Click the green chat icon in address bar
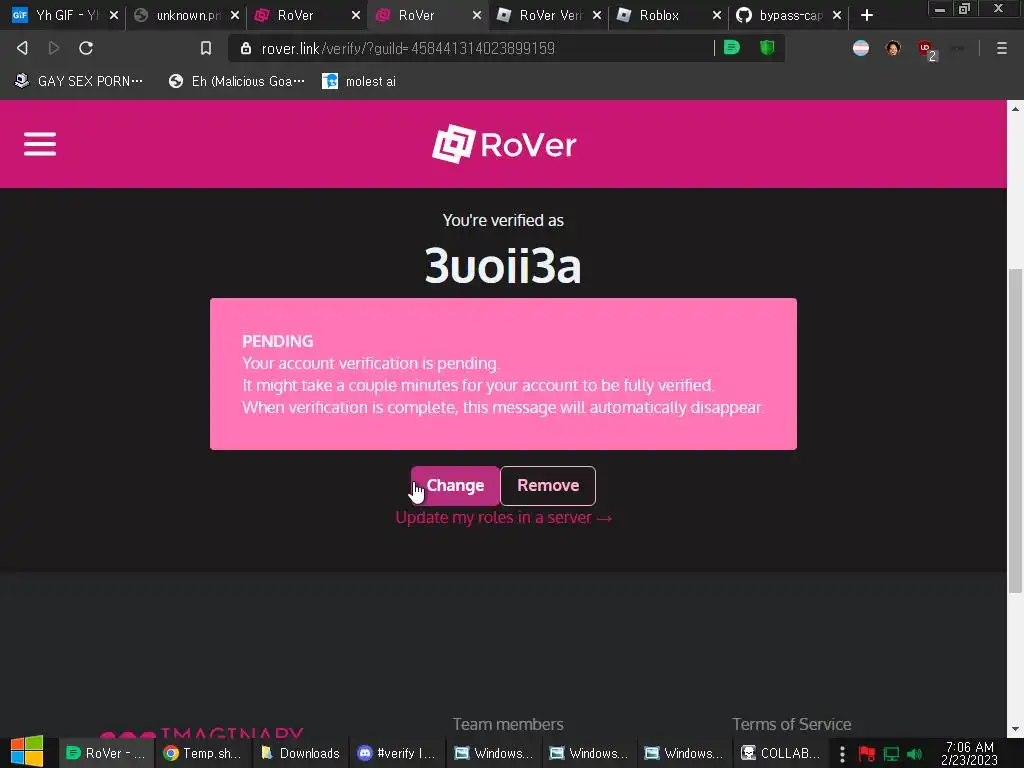The width and height of the screenshot is (1024, 768). pyautogui.click(x=731, y=48)
